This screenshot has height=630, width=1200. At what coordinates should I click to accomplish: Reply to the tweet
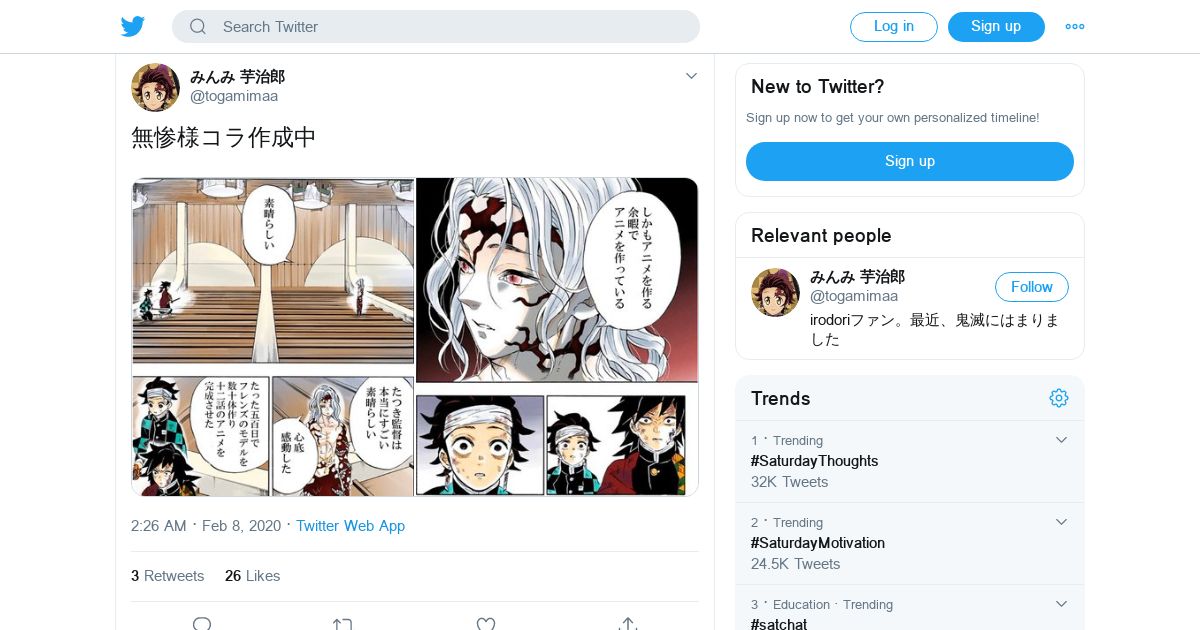pyautogui.click(x=201, y=623)
